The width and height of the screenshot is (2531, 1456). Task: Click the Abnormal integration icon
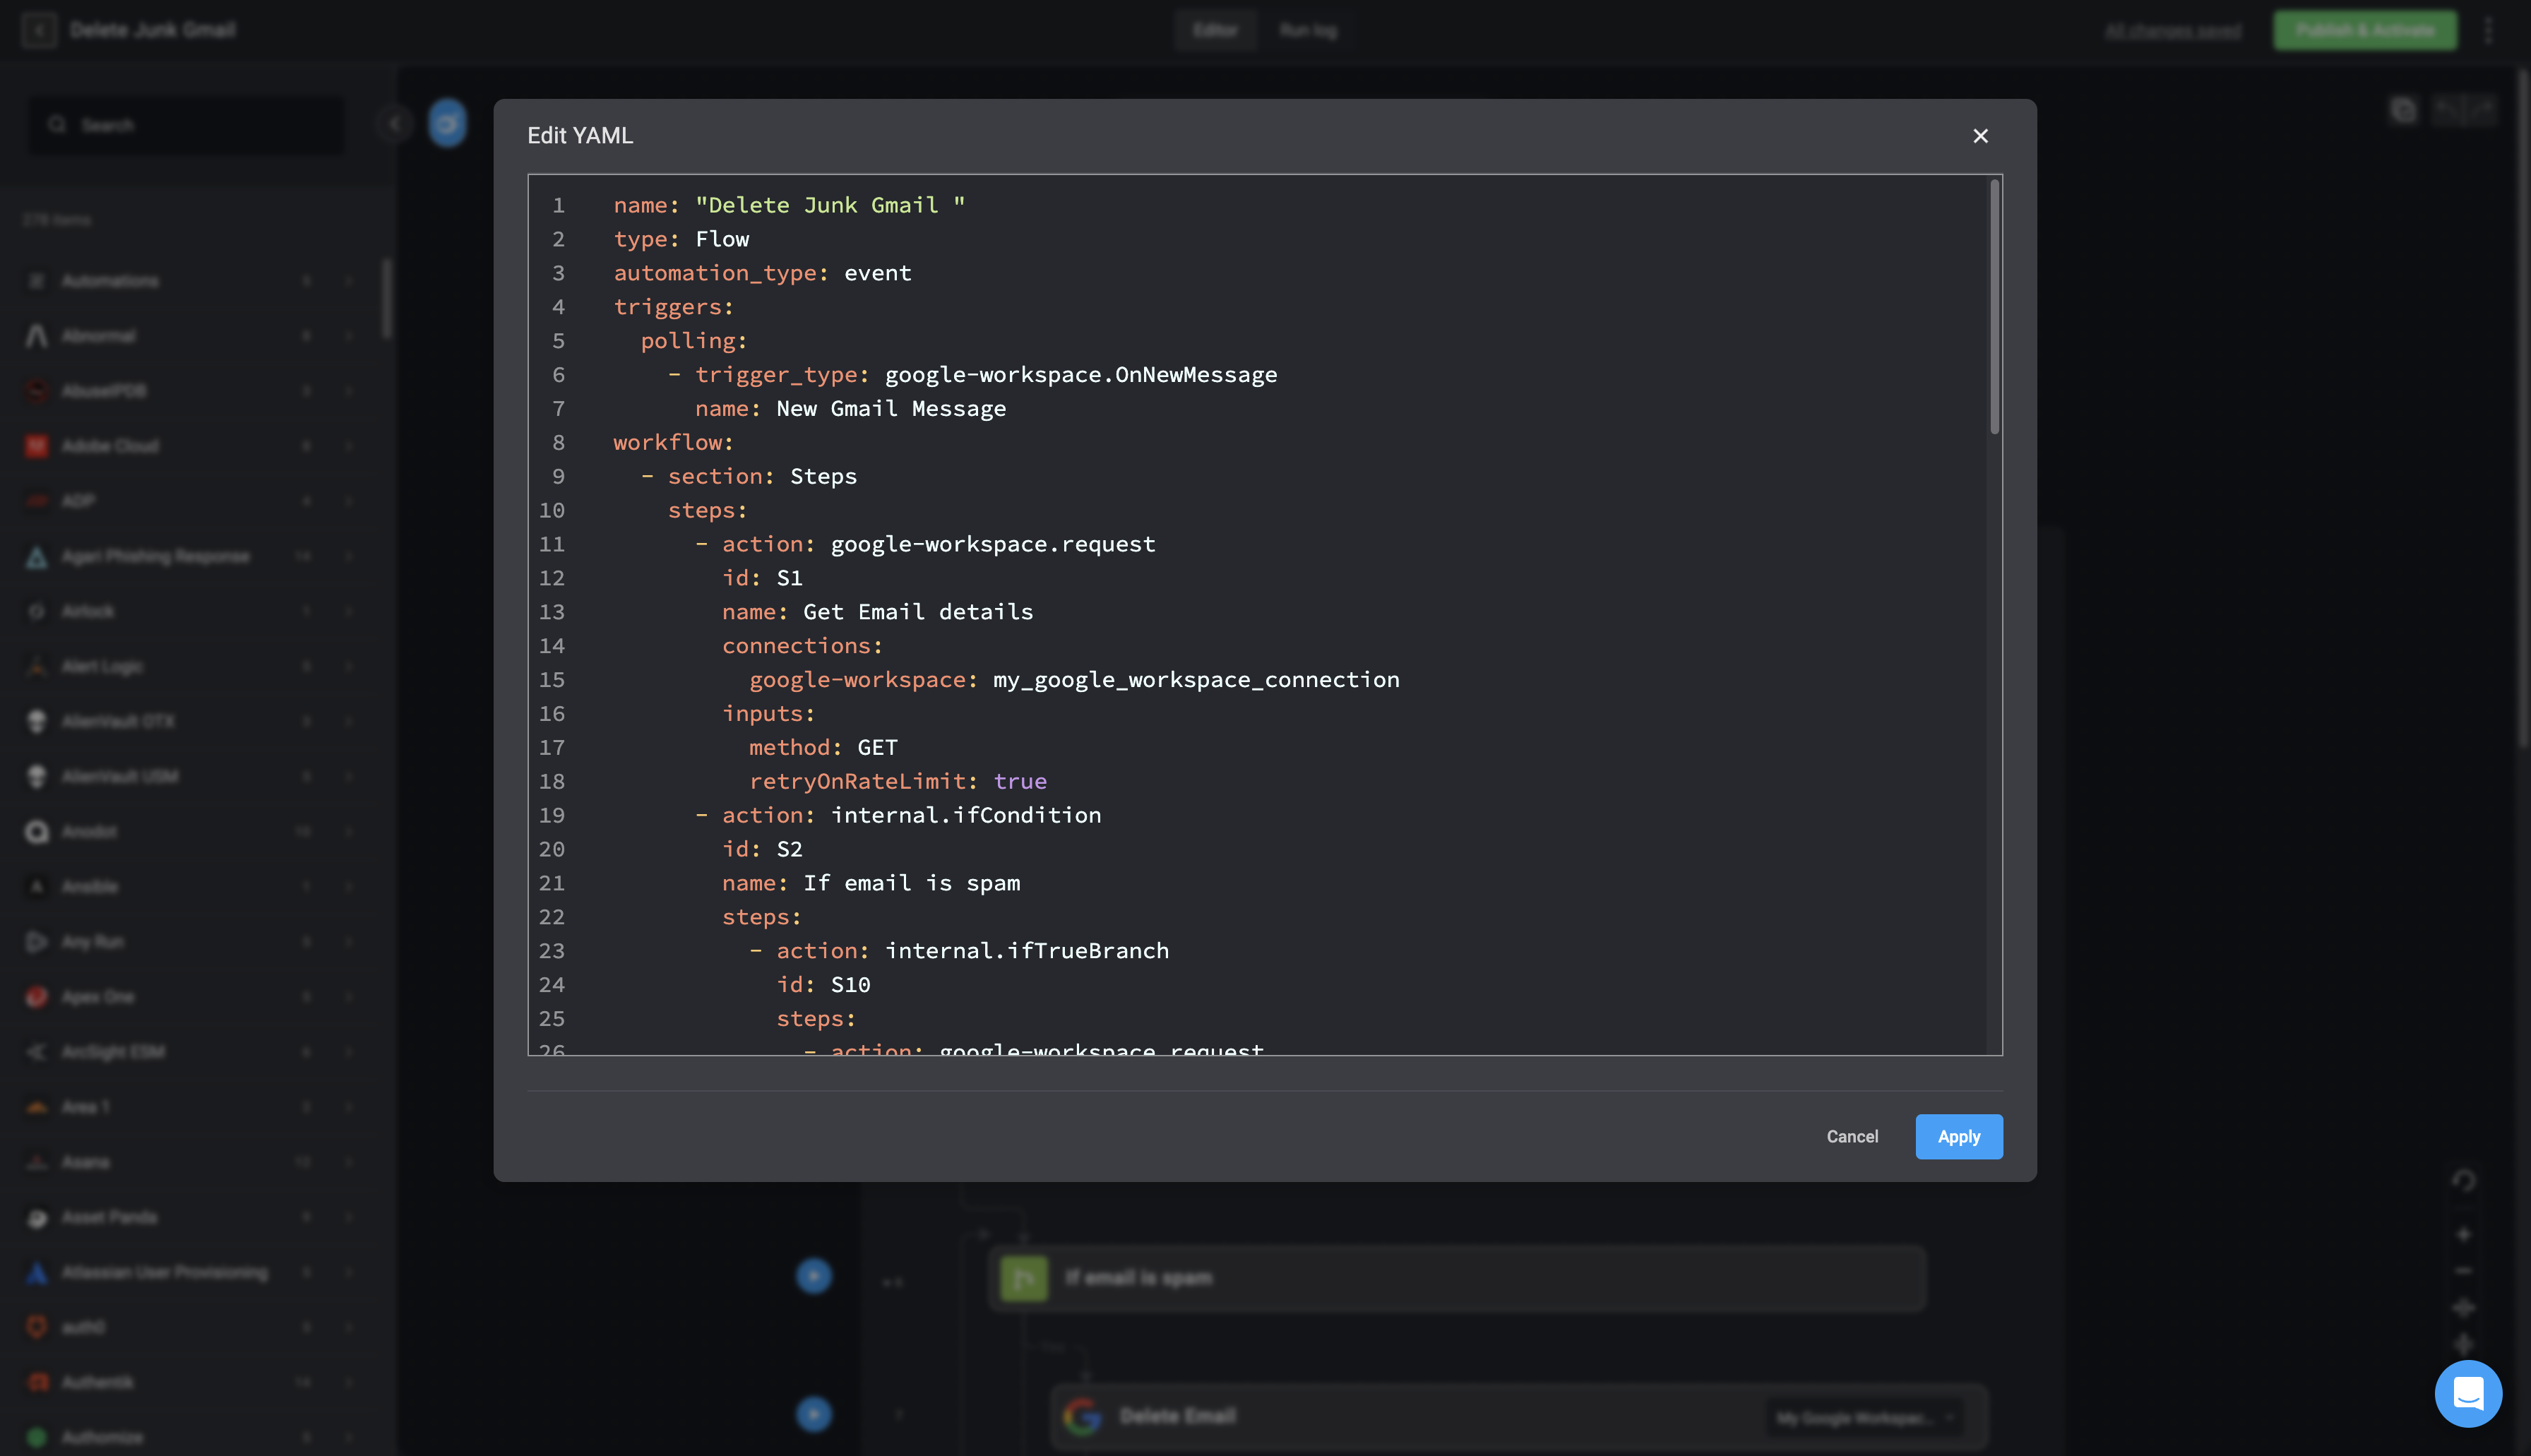tap(37, 336)
